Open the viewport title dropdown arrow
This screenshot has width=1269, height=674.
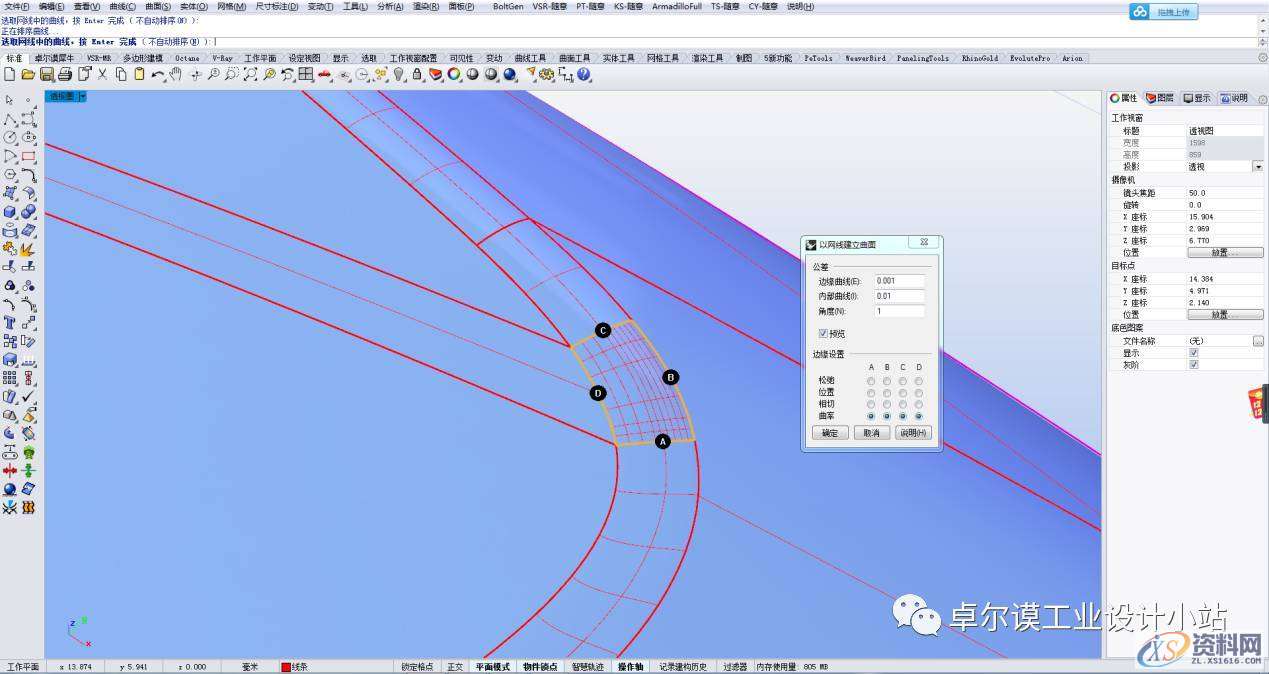(83, 97)
